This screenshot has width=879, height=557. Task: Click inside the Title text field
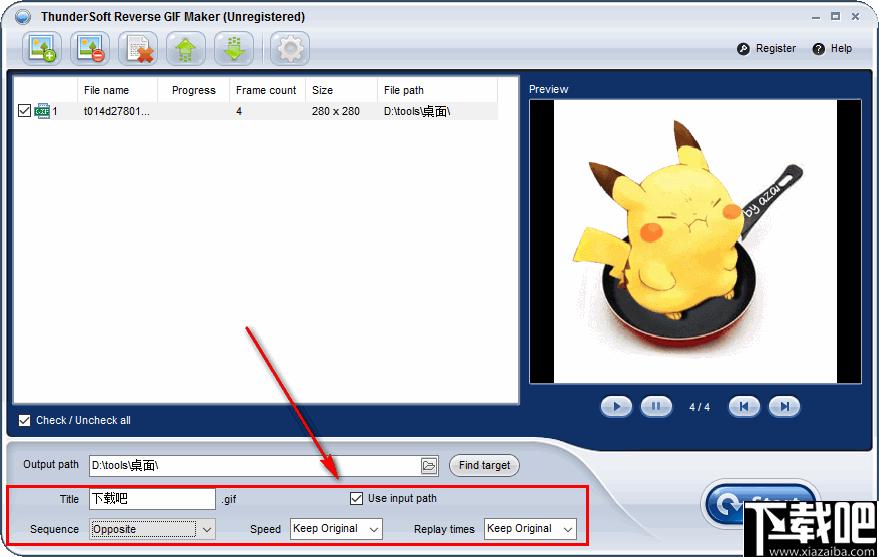[x=152, y=499]
